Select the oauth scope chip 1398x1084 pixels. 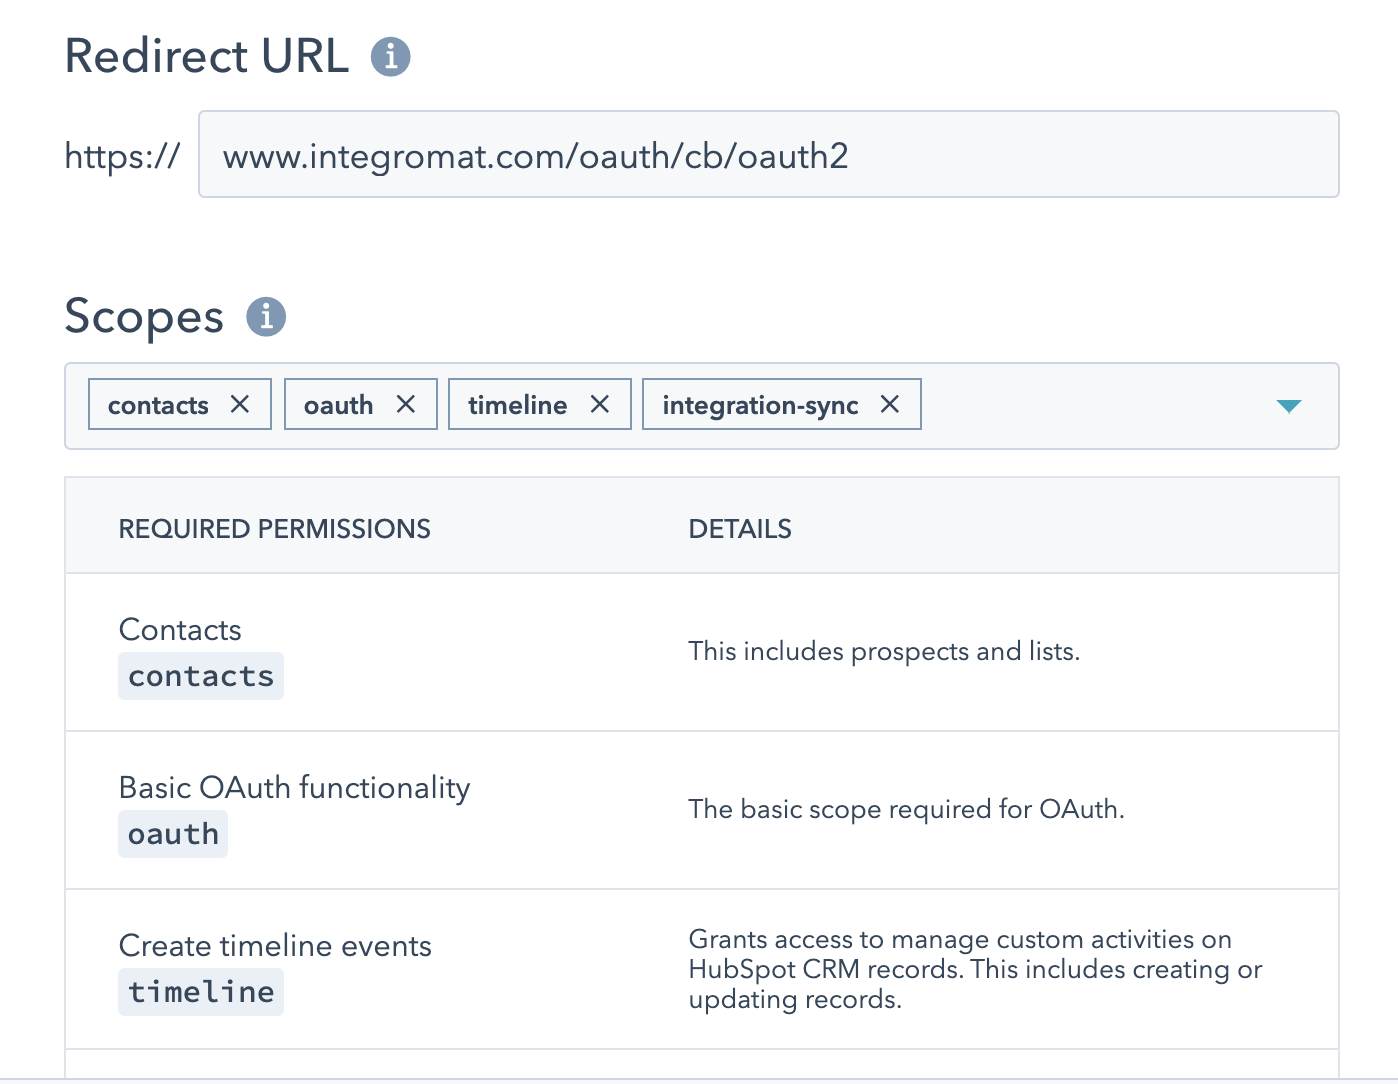(339, 404)
